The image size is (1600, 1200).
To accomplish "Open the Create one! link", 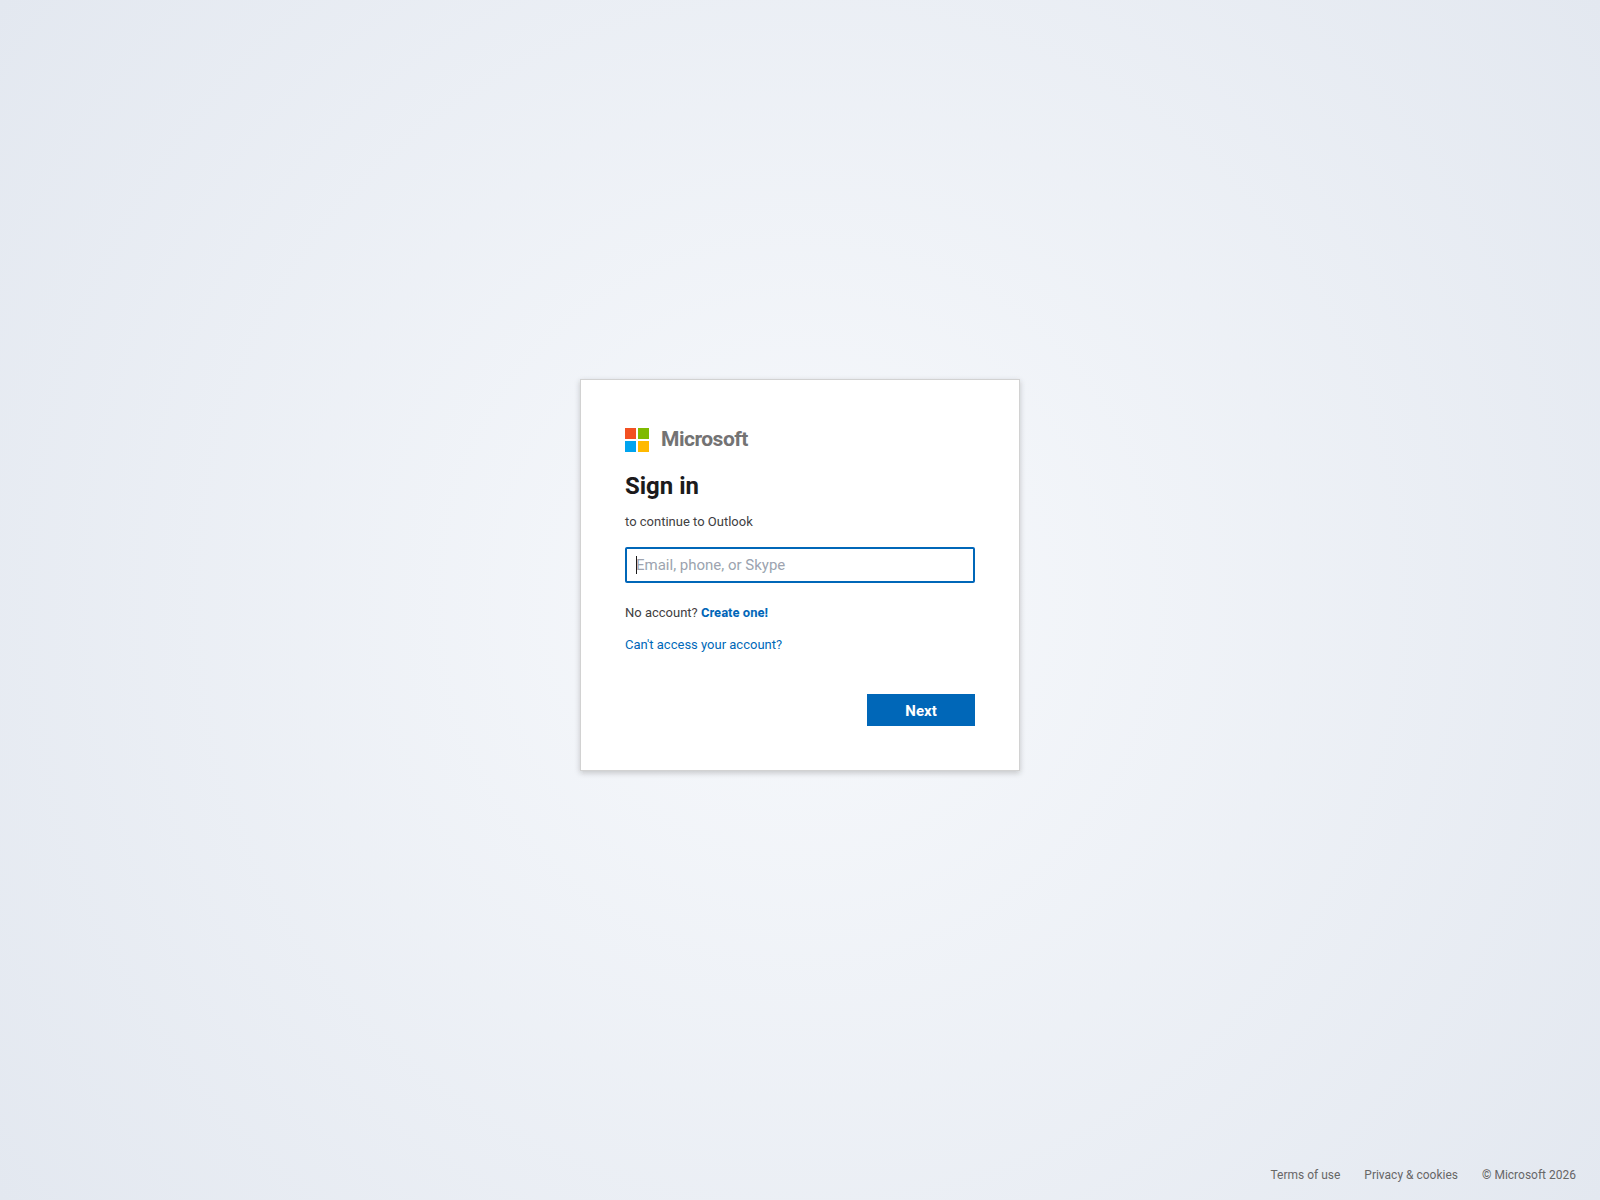I will point(735,613).
